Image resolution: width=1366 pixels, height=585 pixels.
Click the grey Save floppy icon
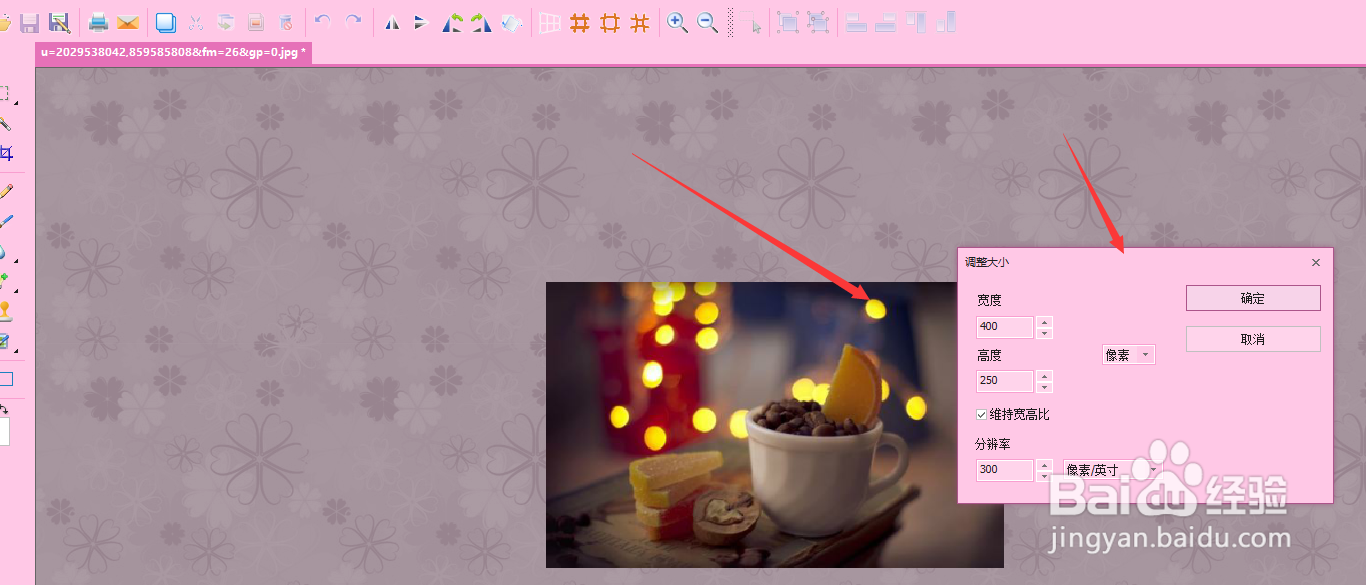coord(30,22)
